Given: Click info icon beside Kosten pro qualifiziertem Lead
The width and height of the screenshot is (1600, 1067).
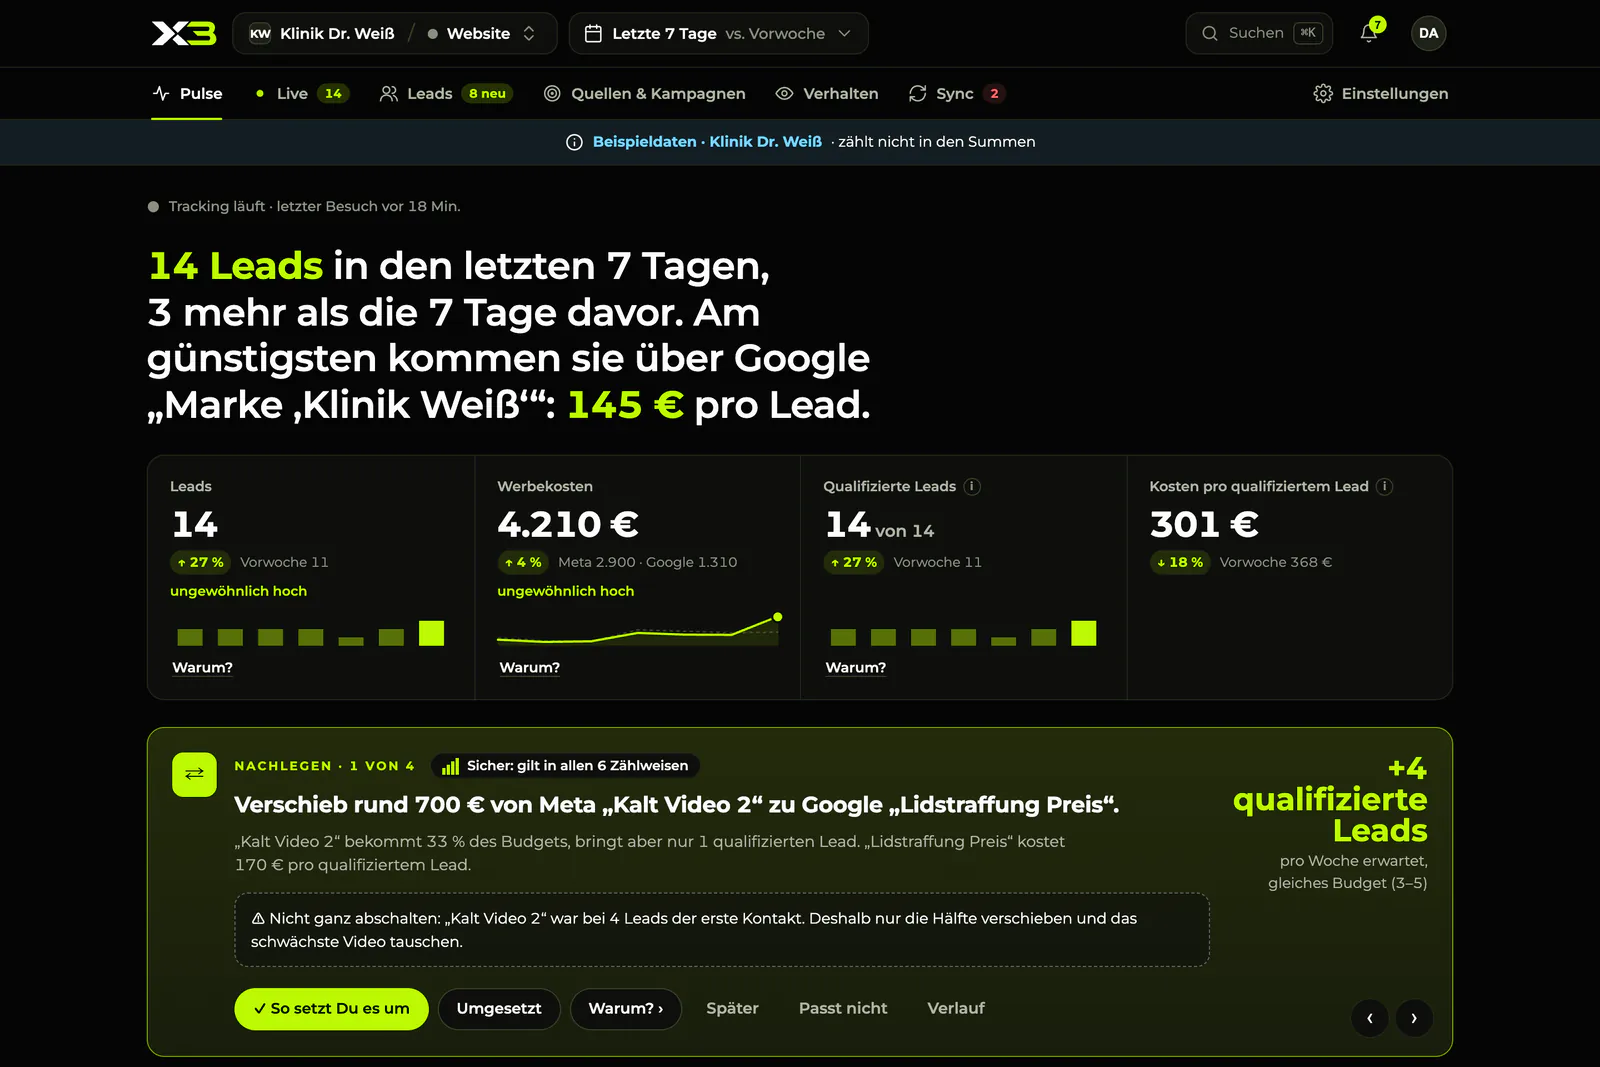Looking at the screenshot, I should point(1384,486).
